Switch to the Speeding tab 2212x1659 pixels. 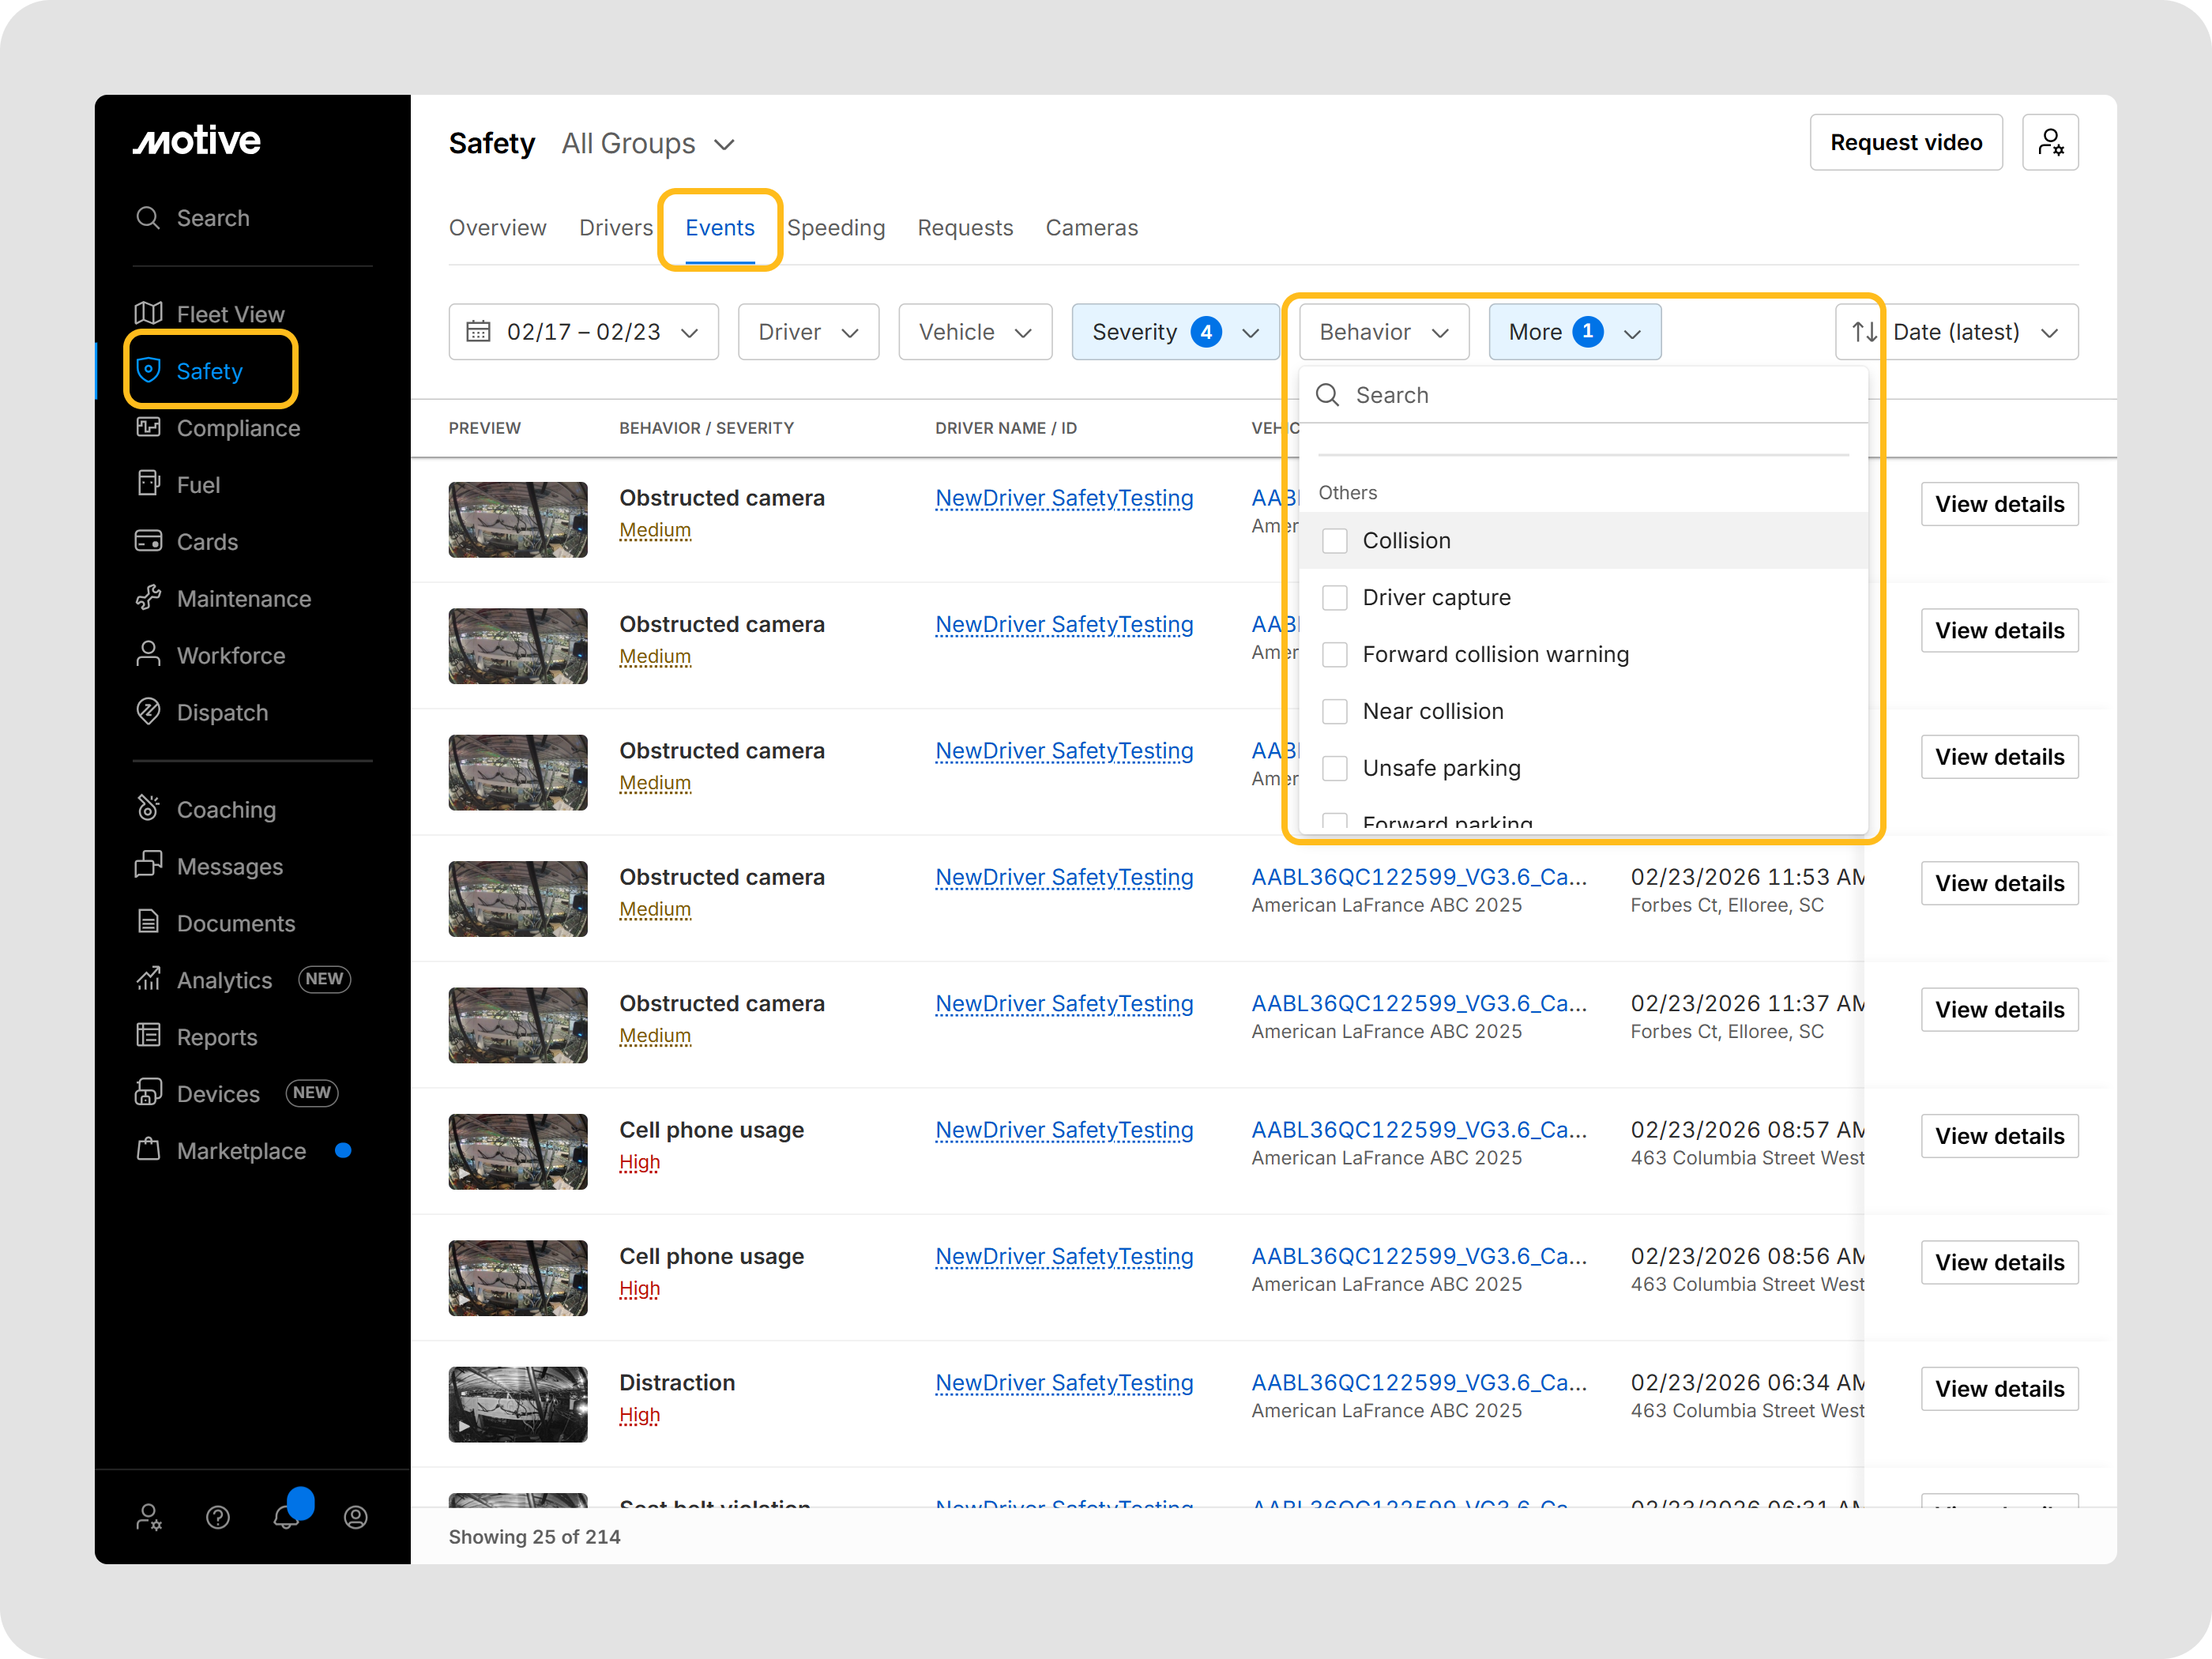pyautogui.click(x=835, y=228)
